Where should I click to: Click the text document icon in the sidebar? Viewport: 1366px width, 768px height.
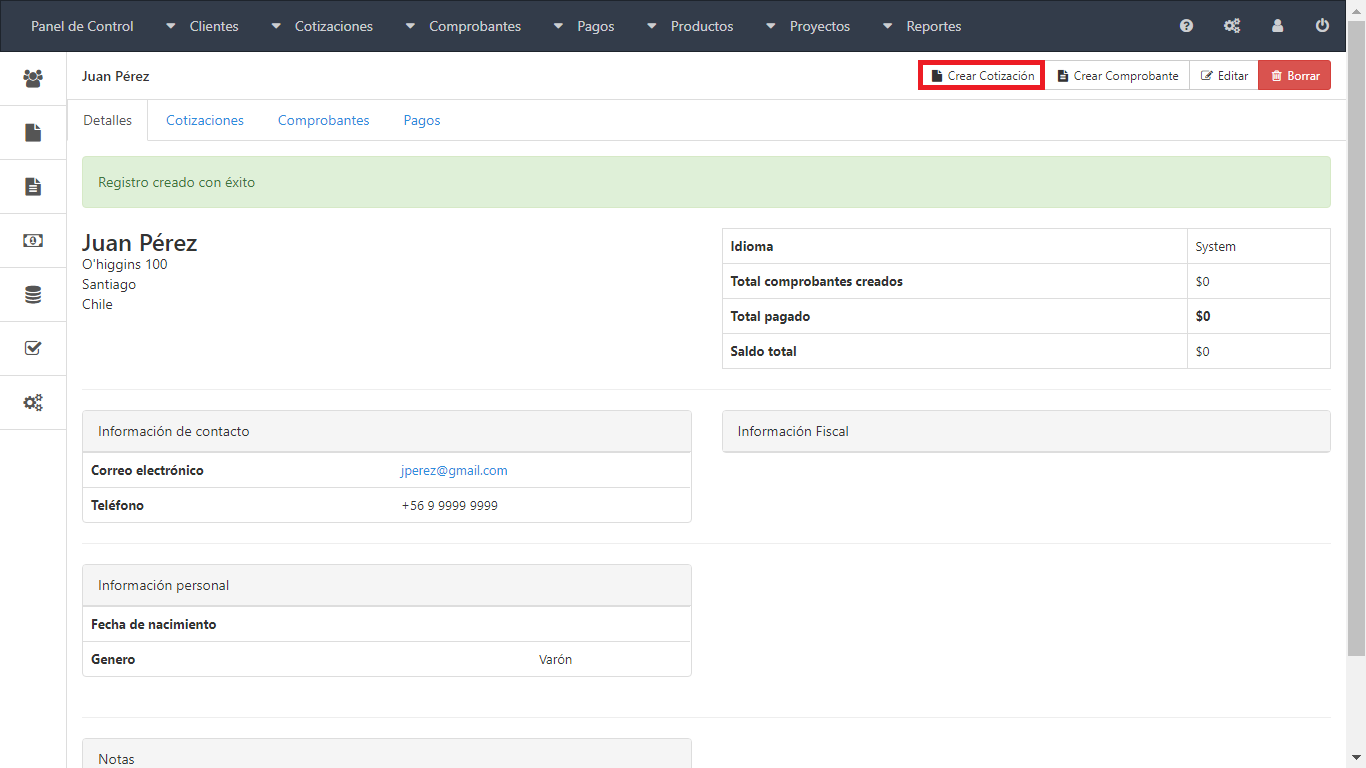[x=33, y=186]
